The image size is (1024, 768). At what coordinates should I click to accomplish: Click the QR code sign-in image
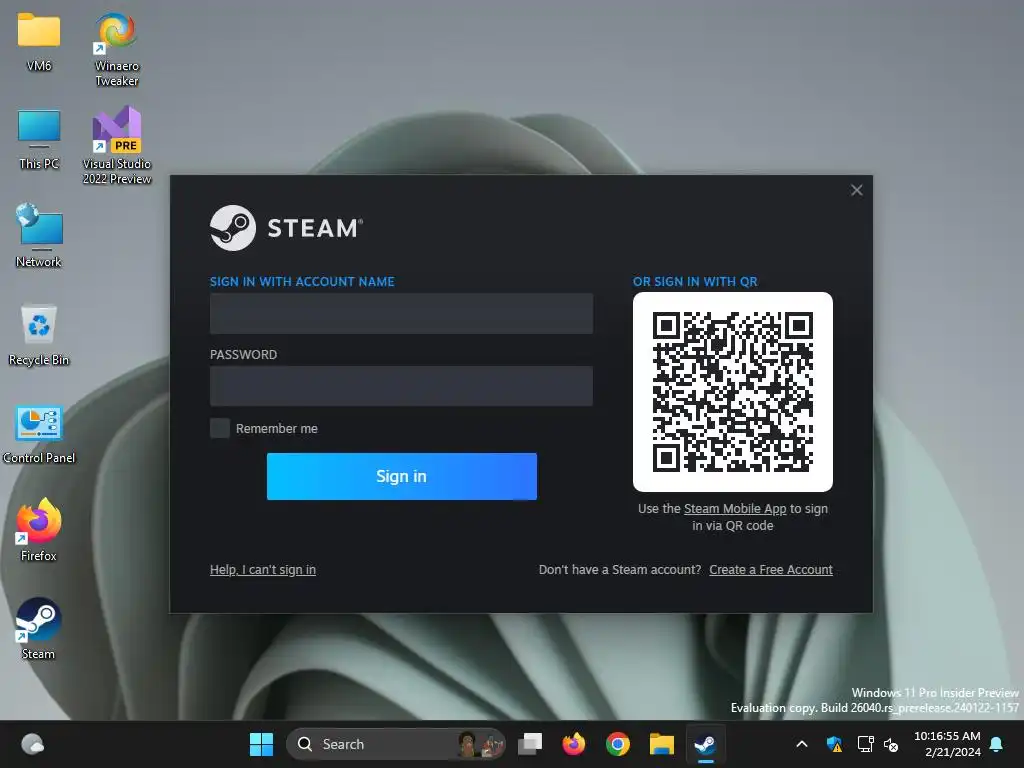(x=733, y=392)
